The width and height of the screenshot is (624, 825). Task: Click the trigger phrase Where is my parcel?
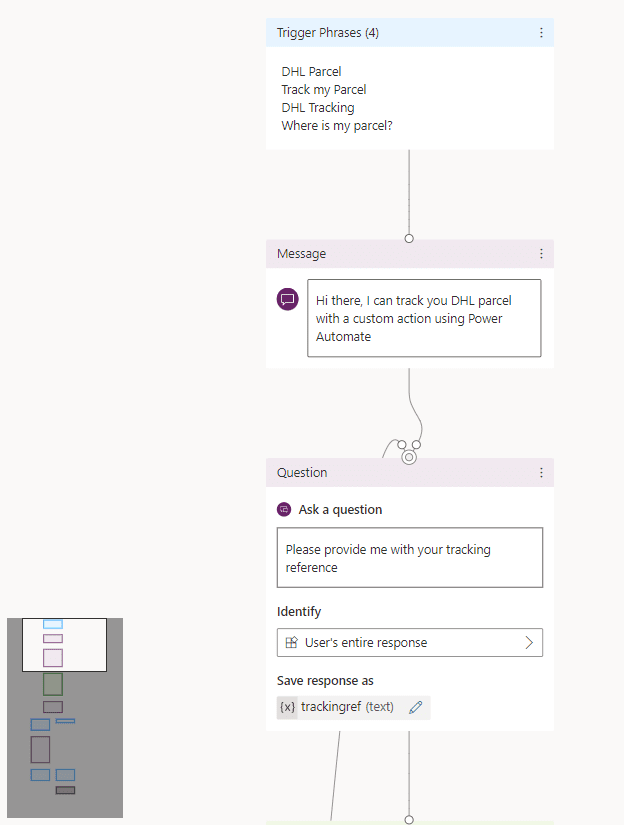338,125
